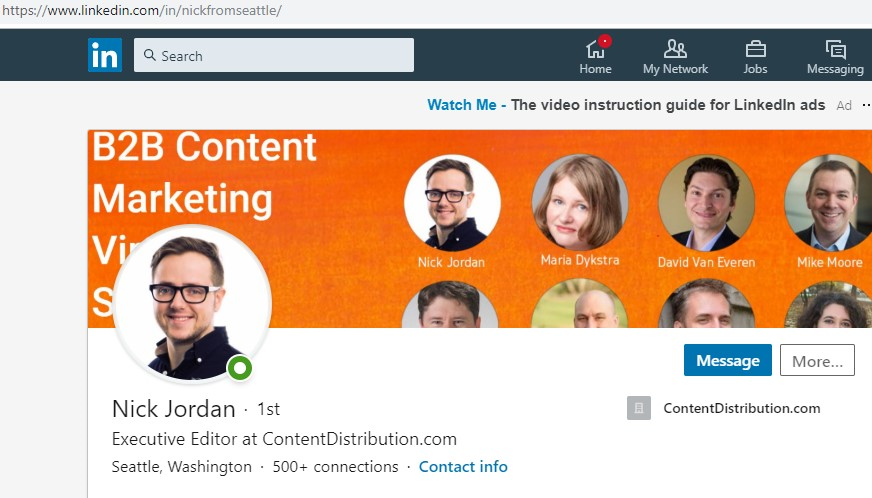This screenshot has width=872, height=498.
Task: Click David Van Everen's banner photo
Action: [x=706, y=203]
